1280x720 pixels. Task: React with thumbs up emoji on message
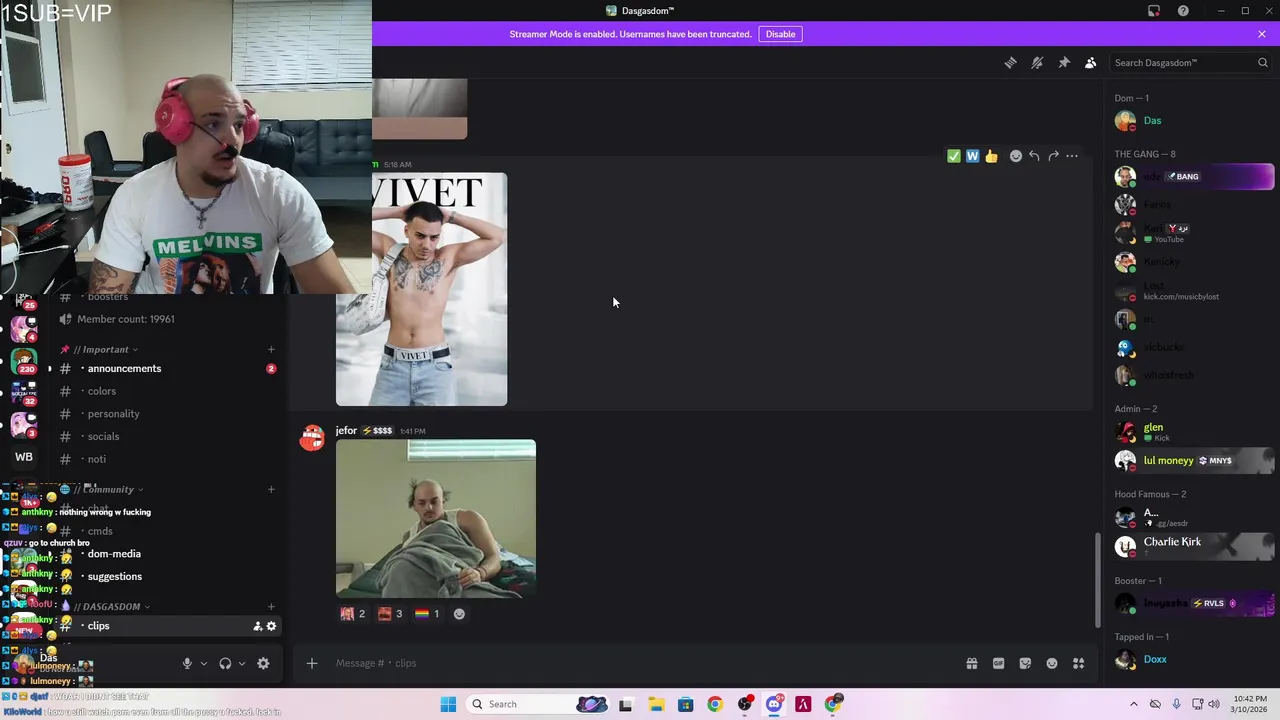tap(991, 156)
